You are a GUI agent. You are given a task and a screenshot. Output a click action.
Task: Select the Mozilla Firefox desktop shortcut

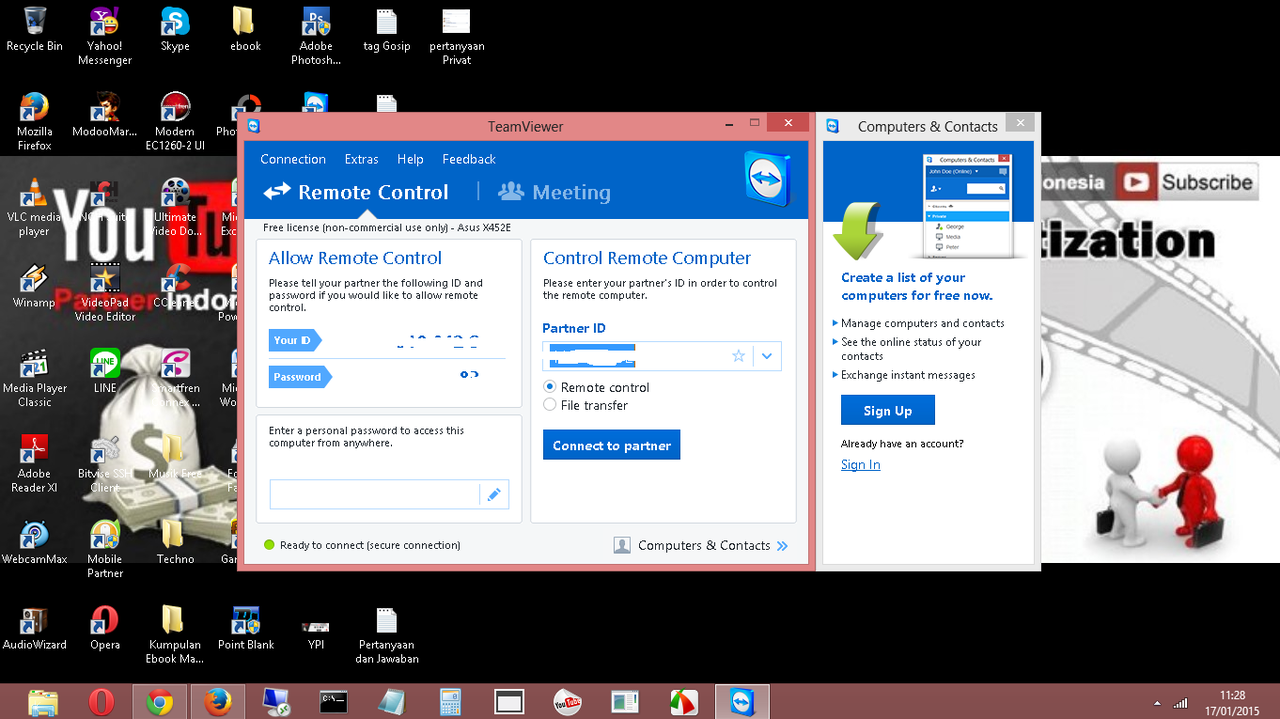tap(34, 122)
